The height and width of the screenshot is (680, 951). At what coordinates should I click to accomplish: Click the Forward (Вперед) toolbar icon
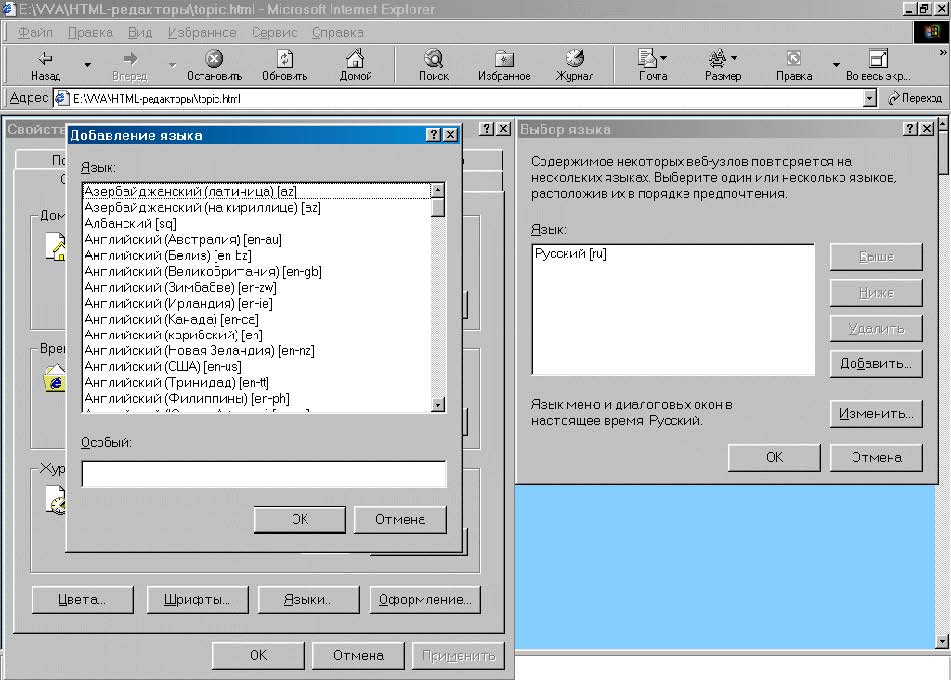point(130,59)
